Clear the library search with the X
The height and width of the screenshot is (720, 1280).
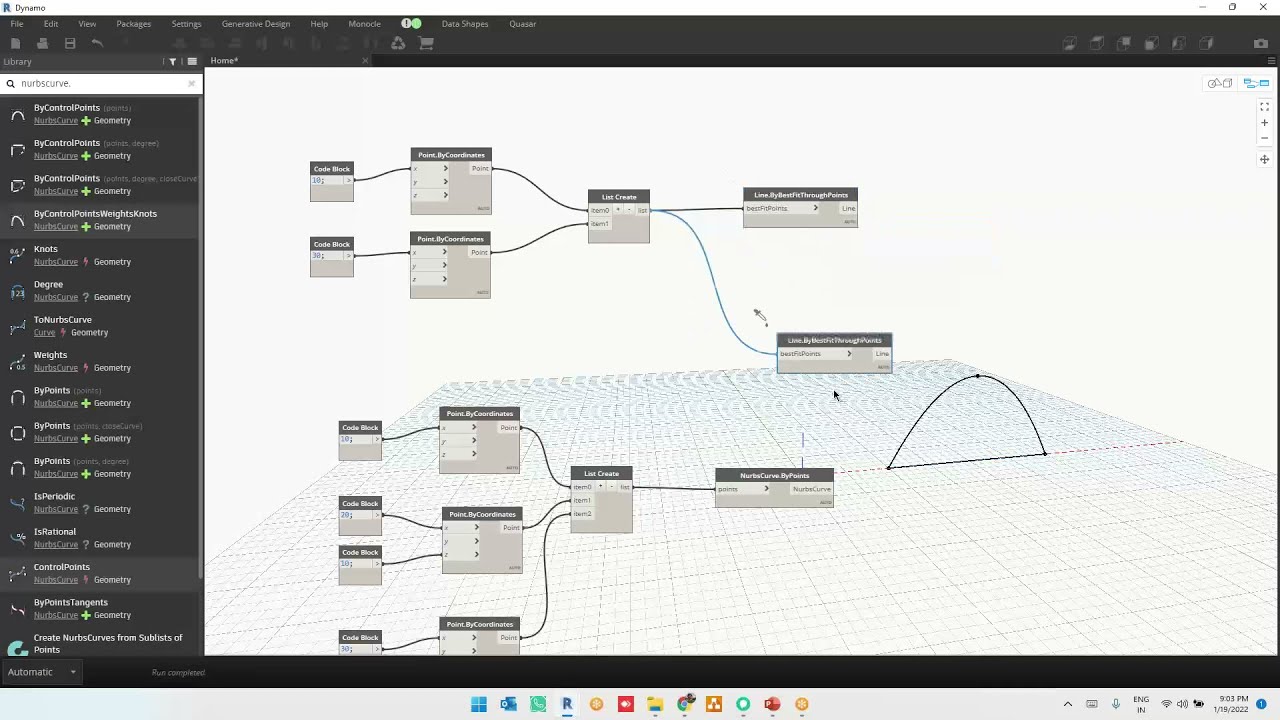(x=192, y=83)
